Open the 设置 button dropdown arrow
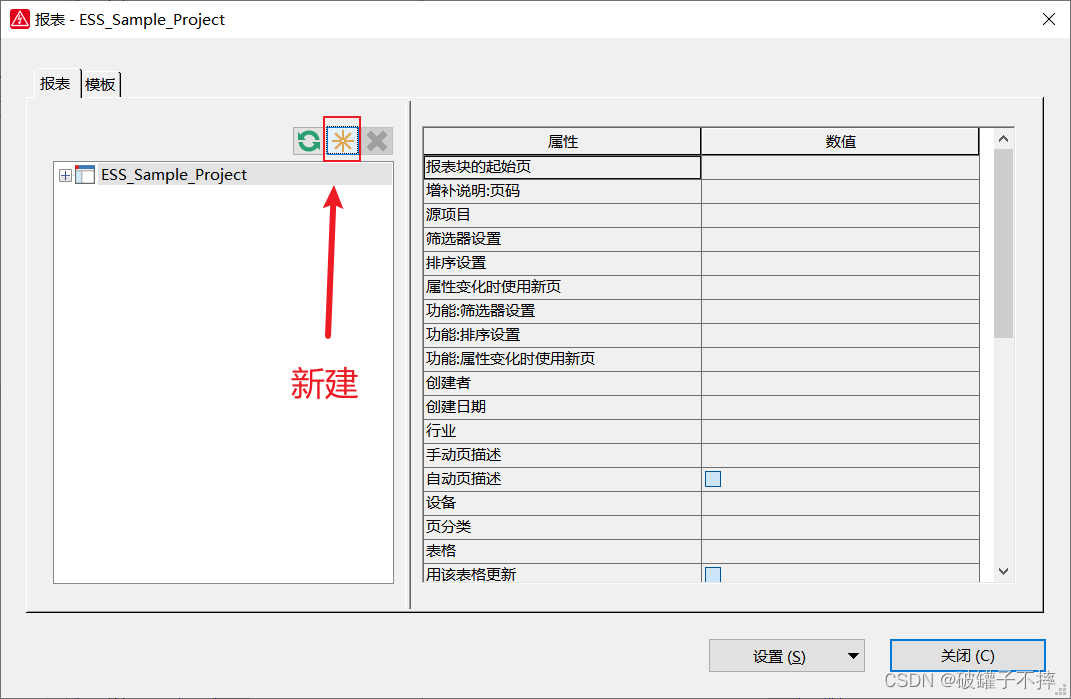The image size is (1071, 699). pos(852,657)
